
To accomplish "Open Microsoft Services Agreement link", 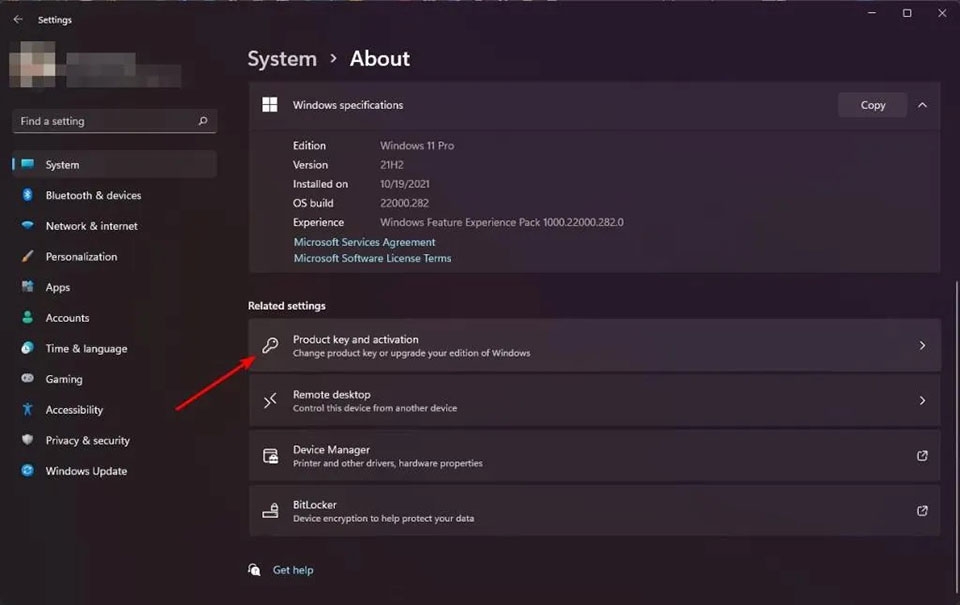I will coord(364,242).
